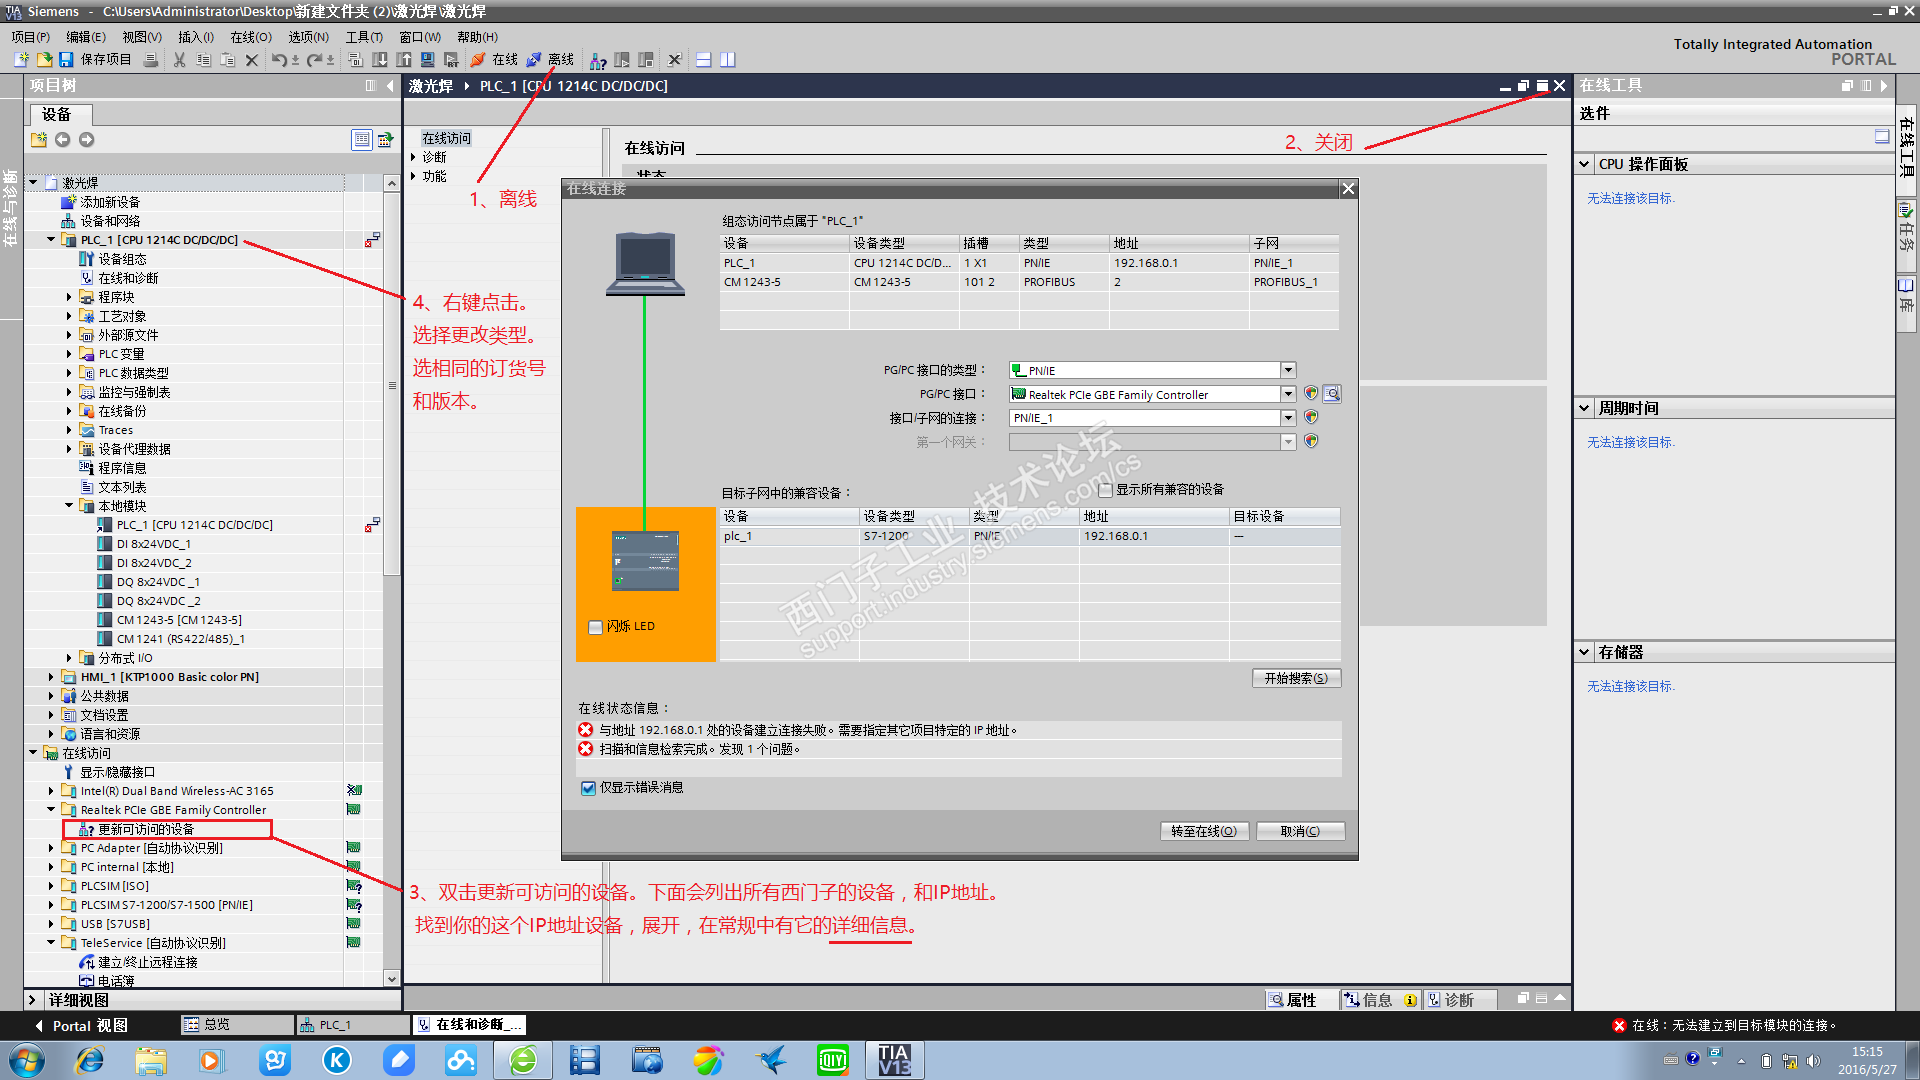Enable the 闪烁 LED checkbox
1920x1080 pixels.
pyautogui.click(x=596, y=627)
